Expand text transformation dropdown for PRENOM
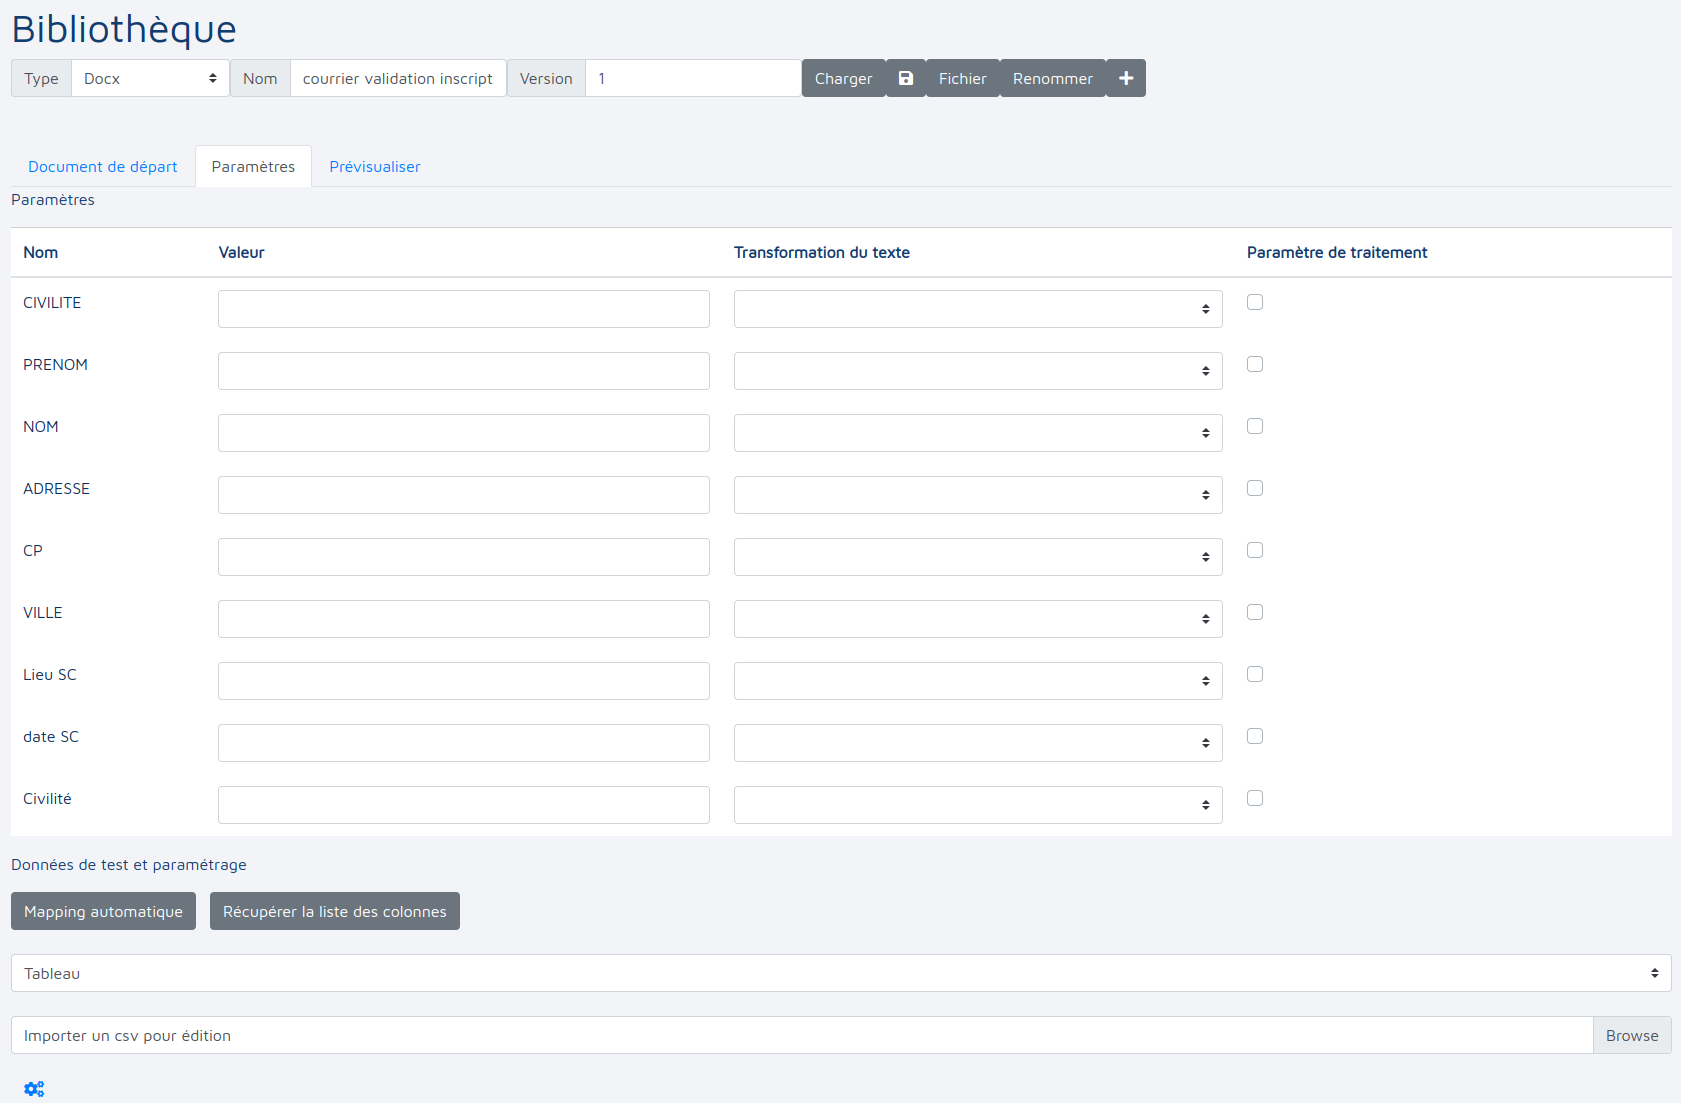Image resolution: width=1681 pixels, height=1103 pixels. click(977, 371)
